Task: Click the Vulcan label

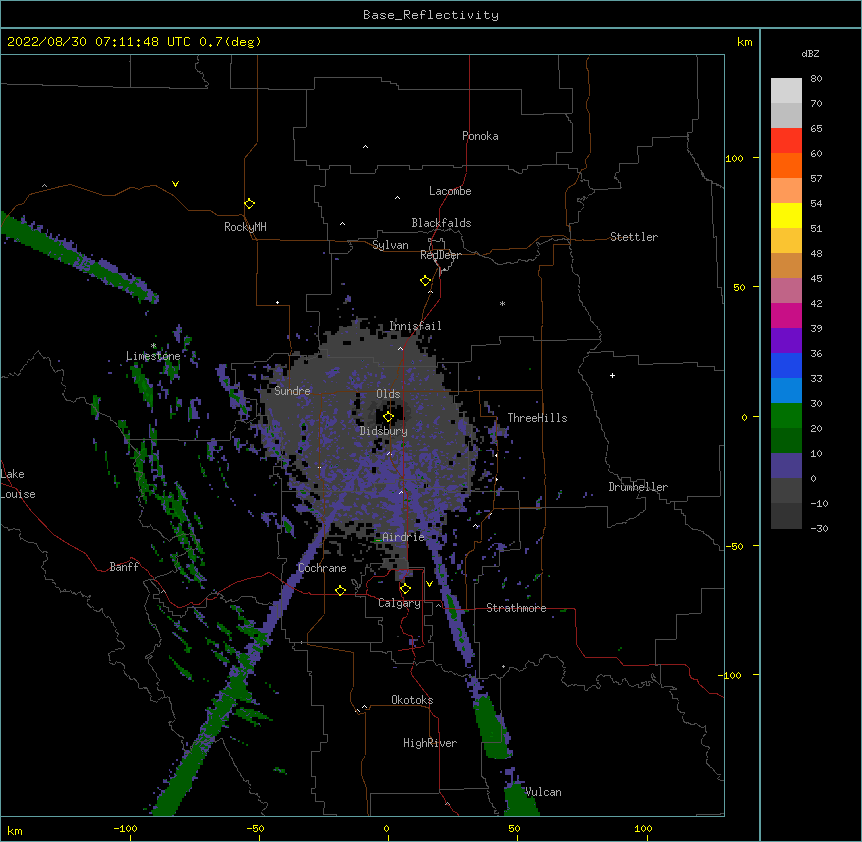Action: coord(543,792)
